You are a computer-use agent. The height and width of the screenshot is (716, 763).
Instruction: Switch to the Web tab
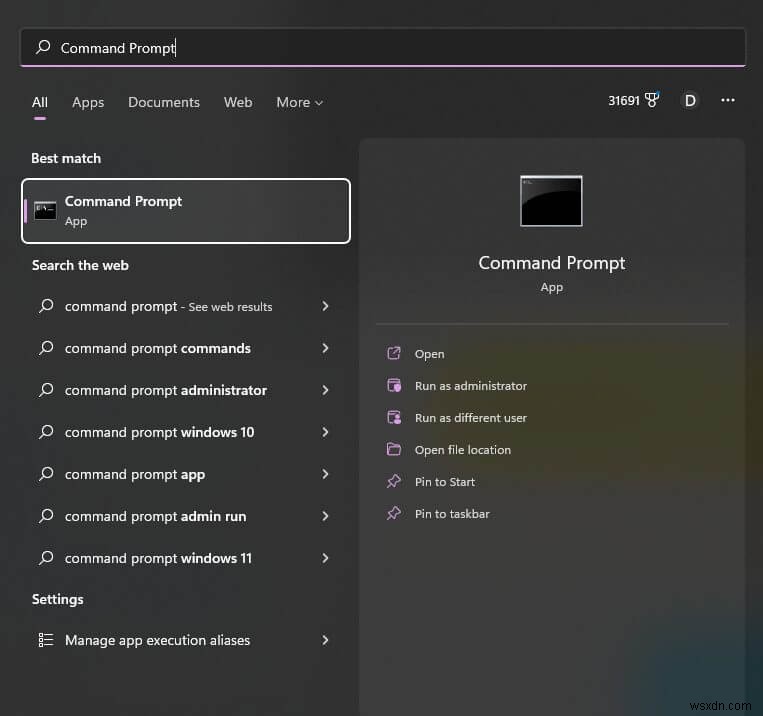238,102
